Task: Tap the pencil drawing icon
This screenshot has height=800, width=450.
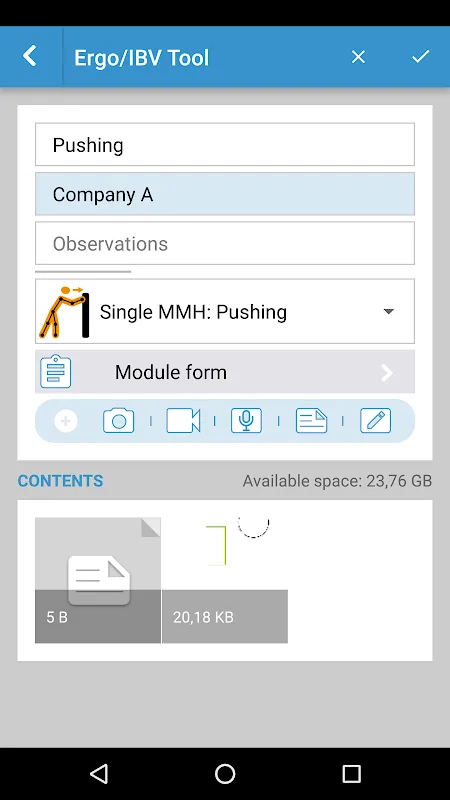Action: (x=376, y=421)
